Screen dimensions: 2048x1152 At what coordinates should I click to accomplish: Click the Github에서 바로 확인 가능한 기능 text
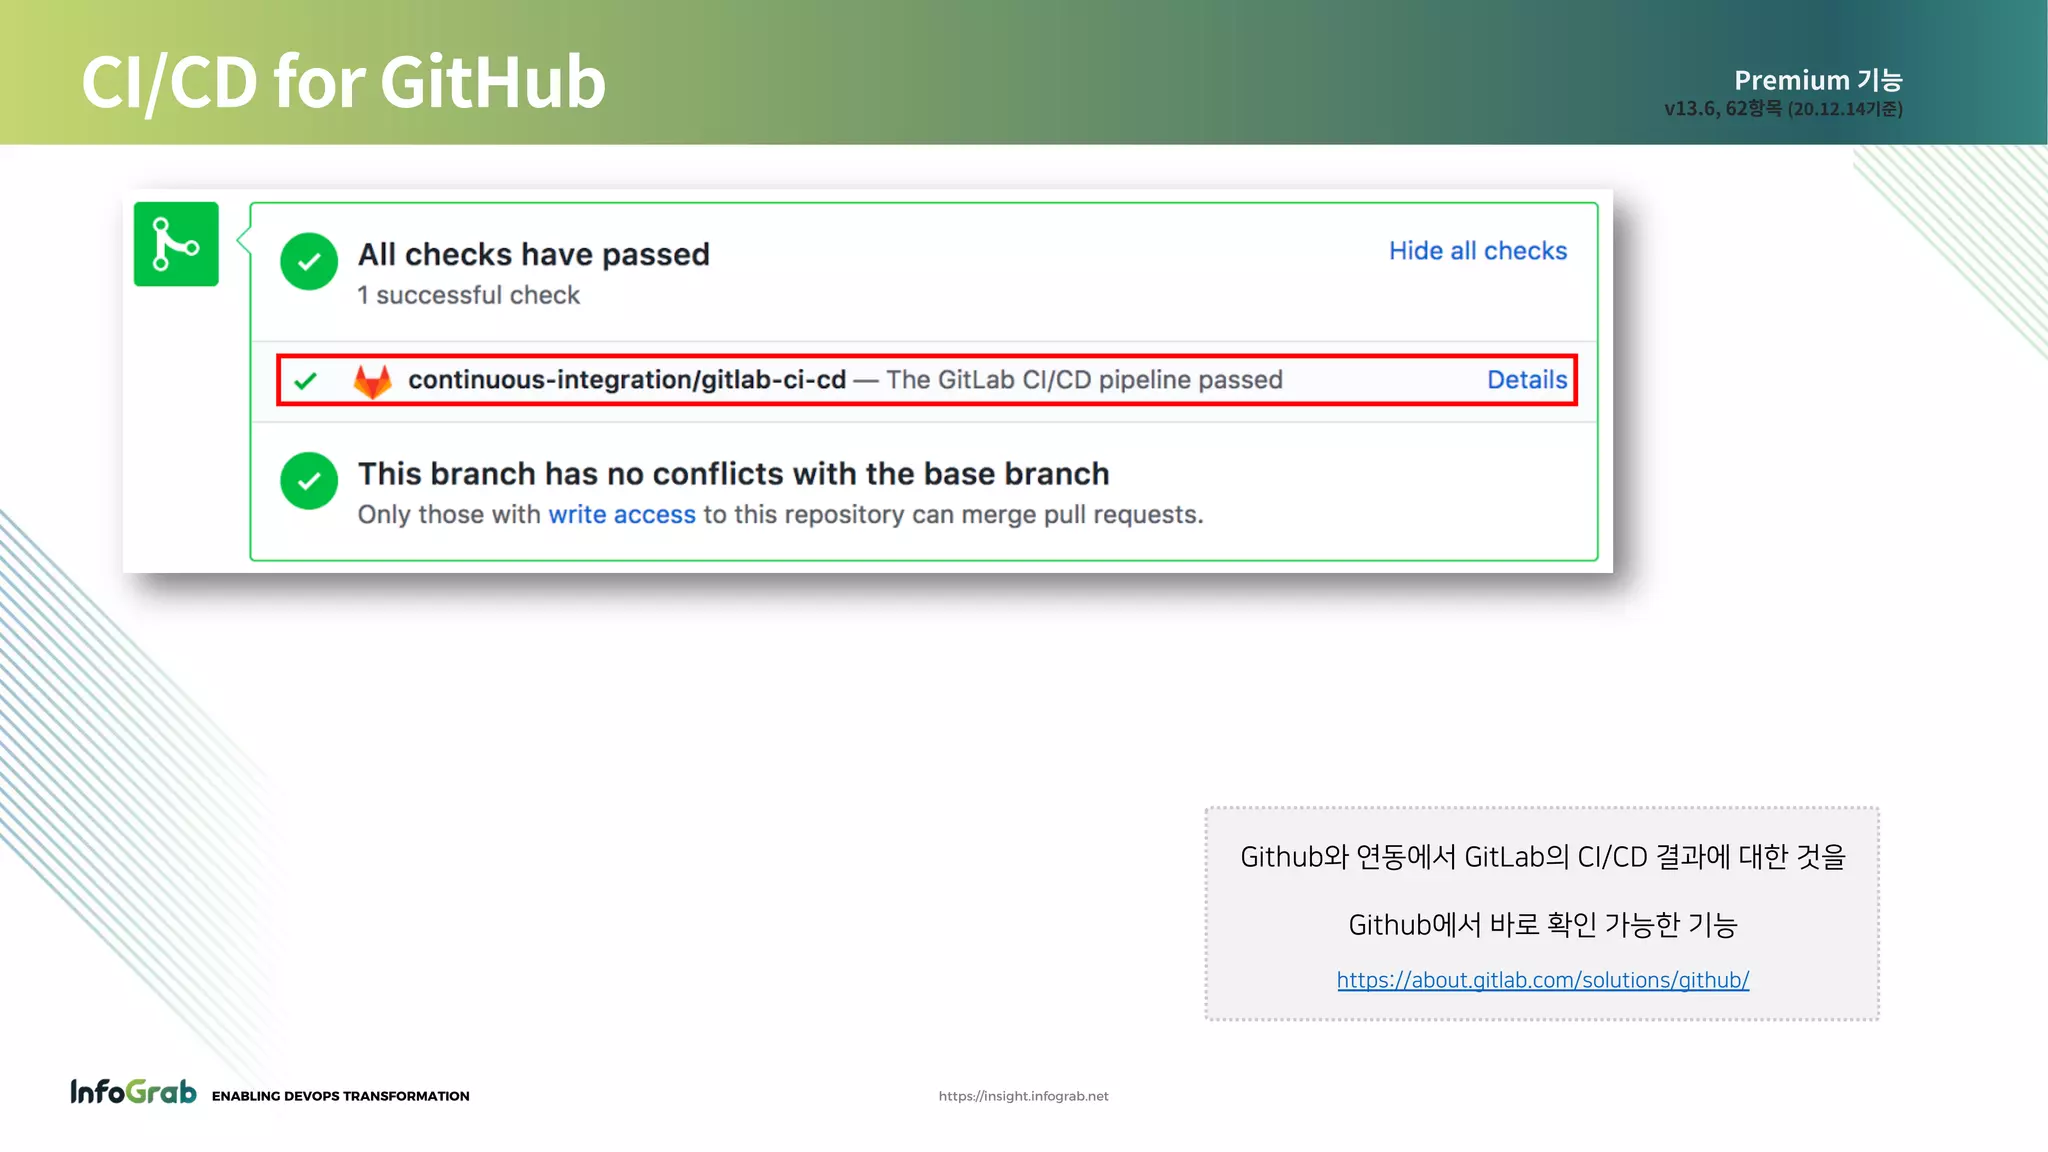(1543, 924)
